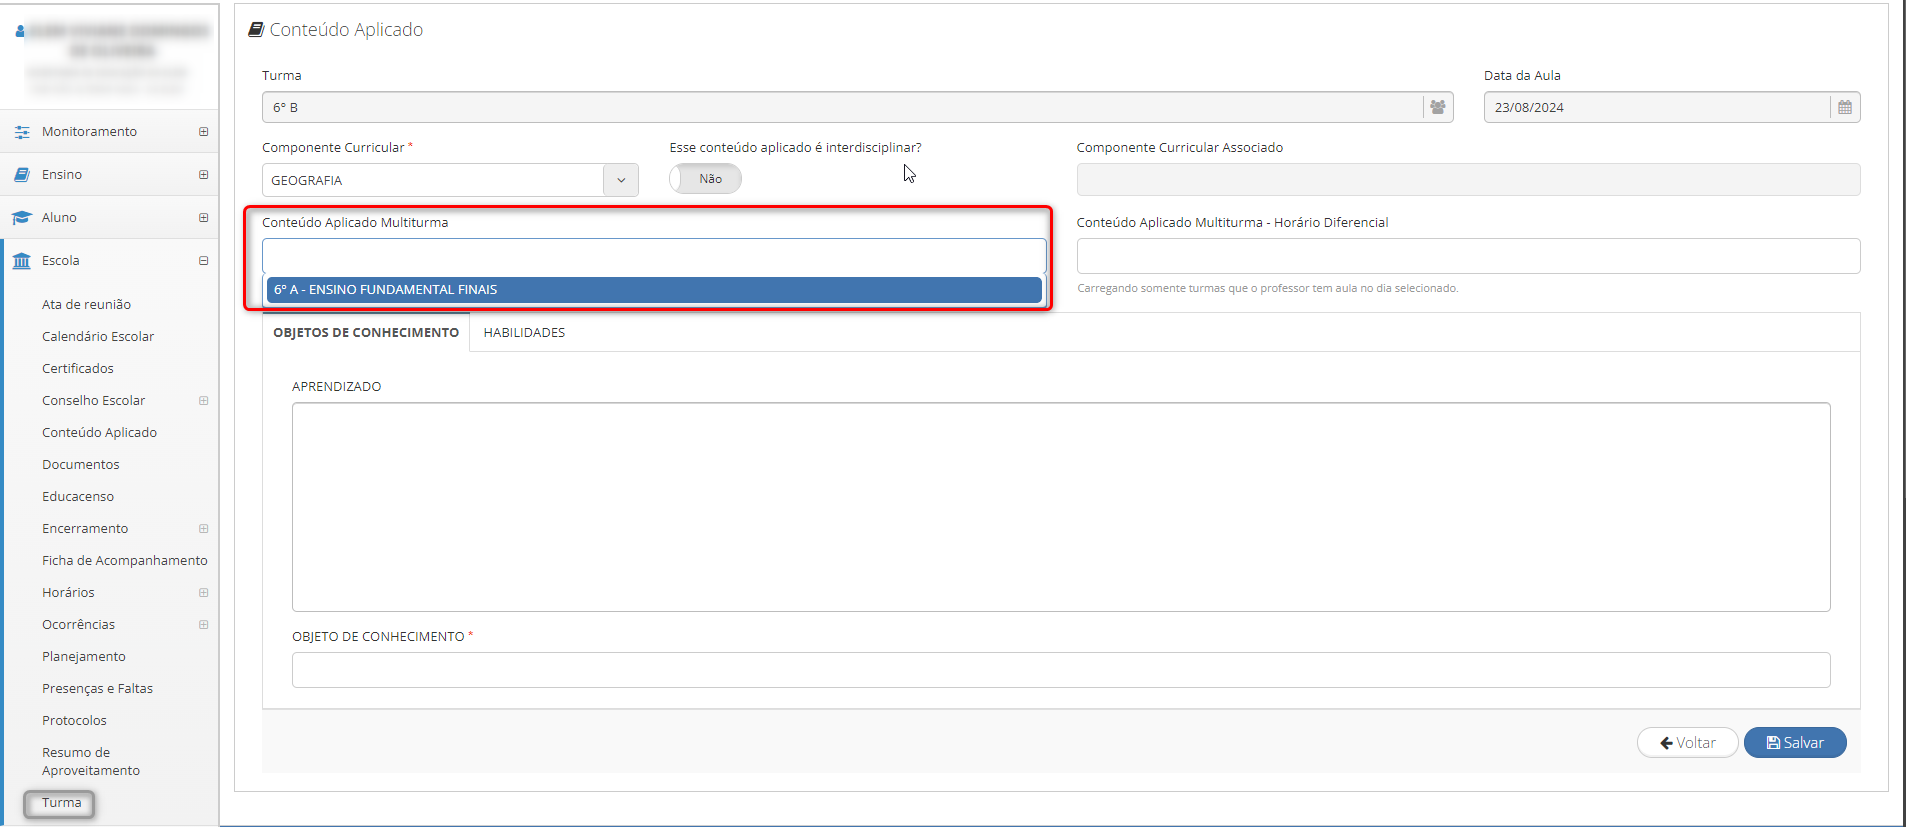
Task: Open the Turma sidebar item
Action: (x=60, y=803)
